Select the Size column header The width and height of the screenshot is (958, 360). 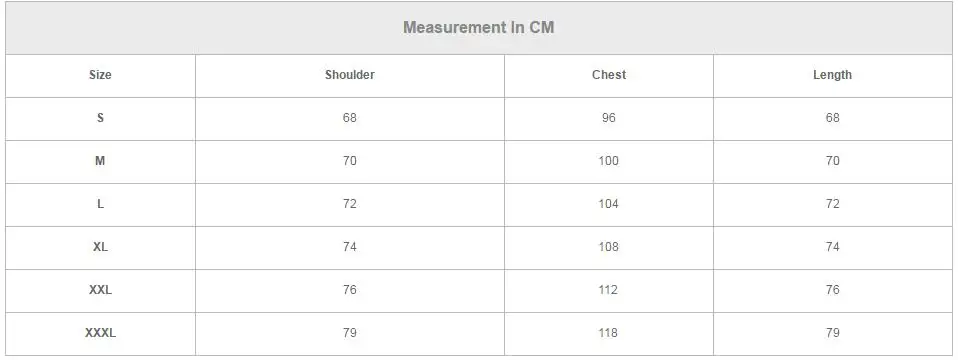pos(100,75)
